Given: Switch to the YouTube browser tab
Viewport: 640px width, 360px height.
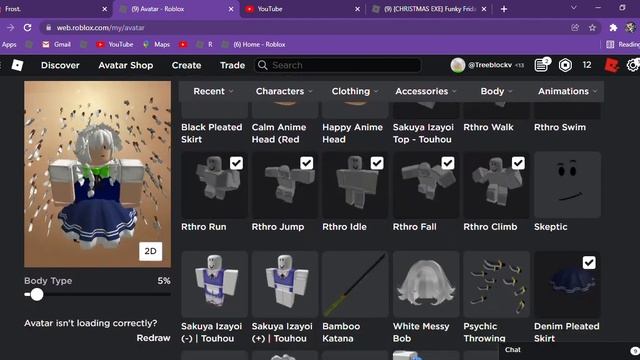Looking at the screenshot, I should [x=302, y=9].
